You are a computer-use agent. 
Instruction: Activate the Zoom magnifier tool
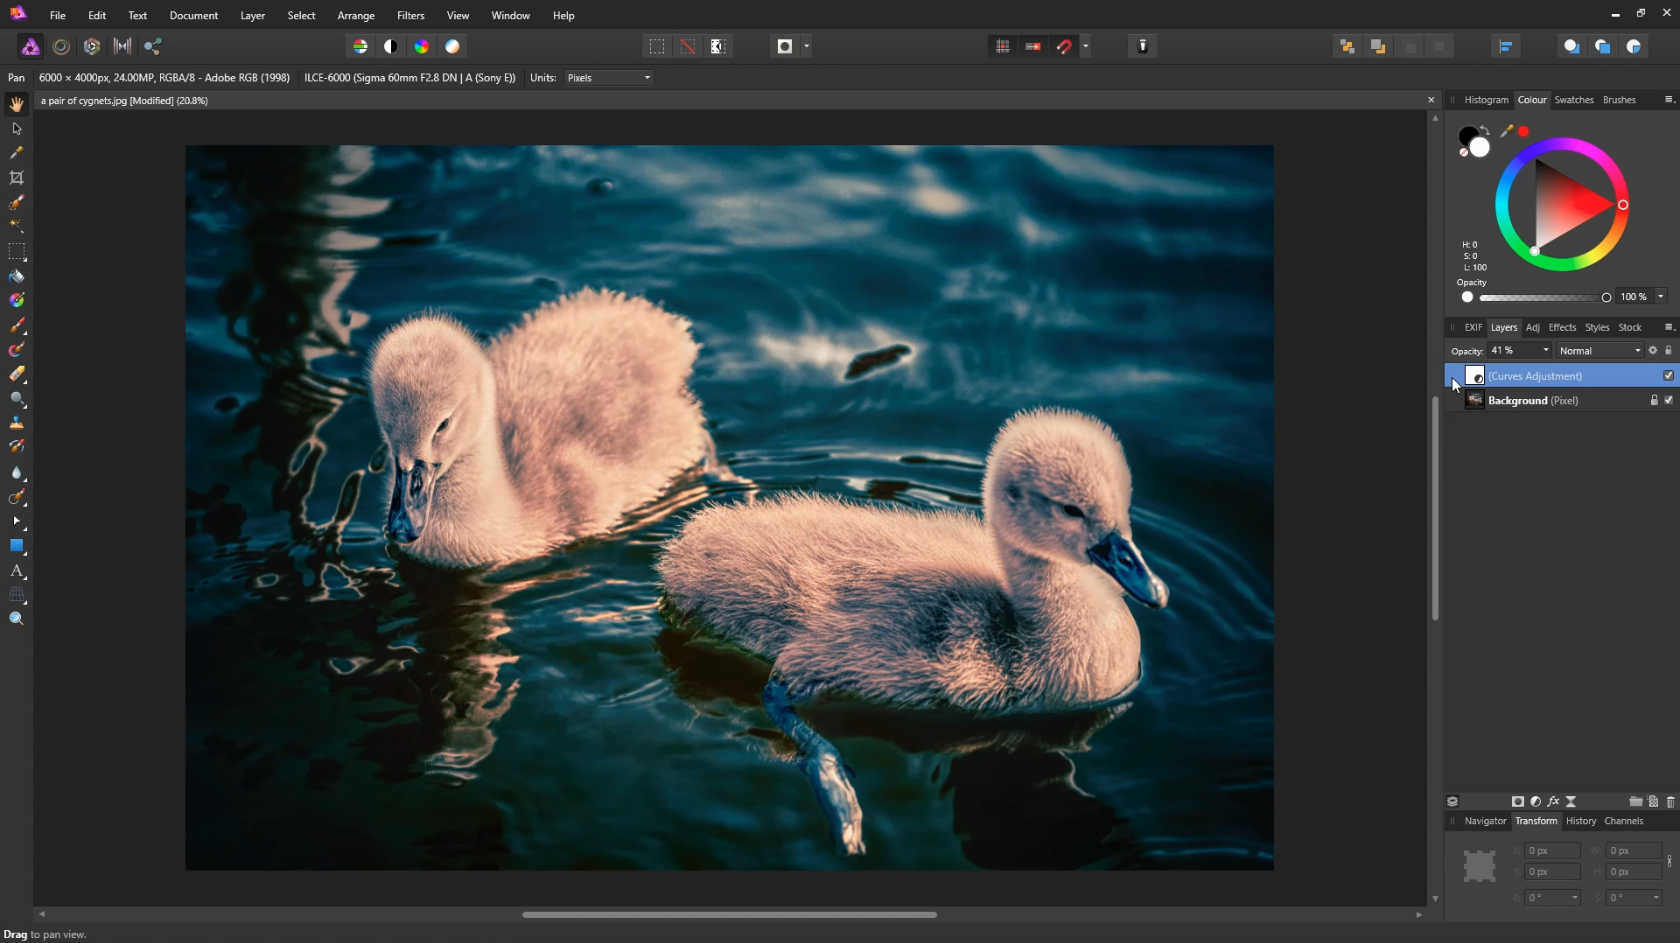(16, 619)
